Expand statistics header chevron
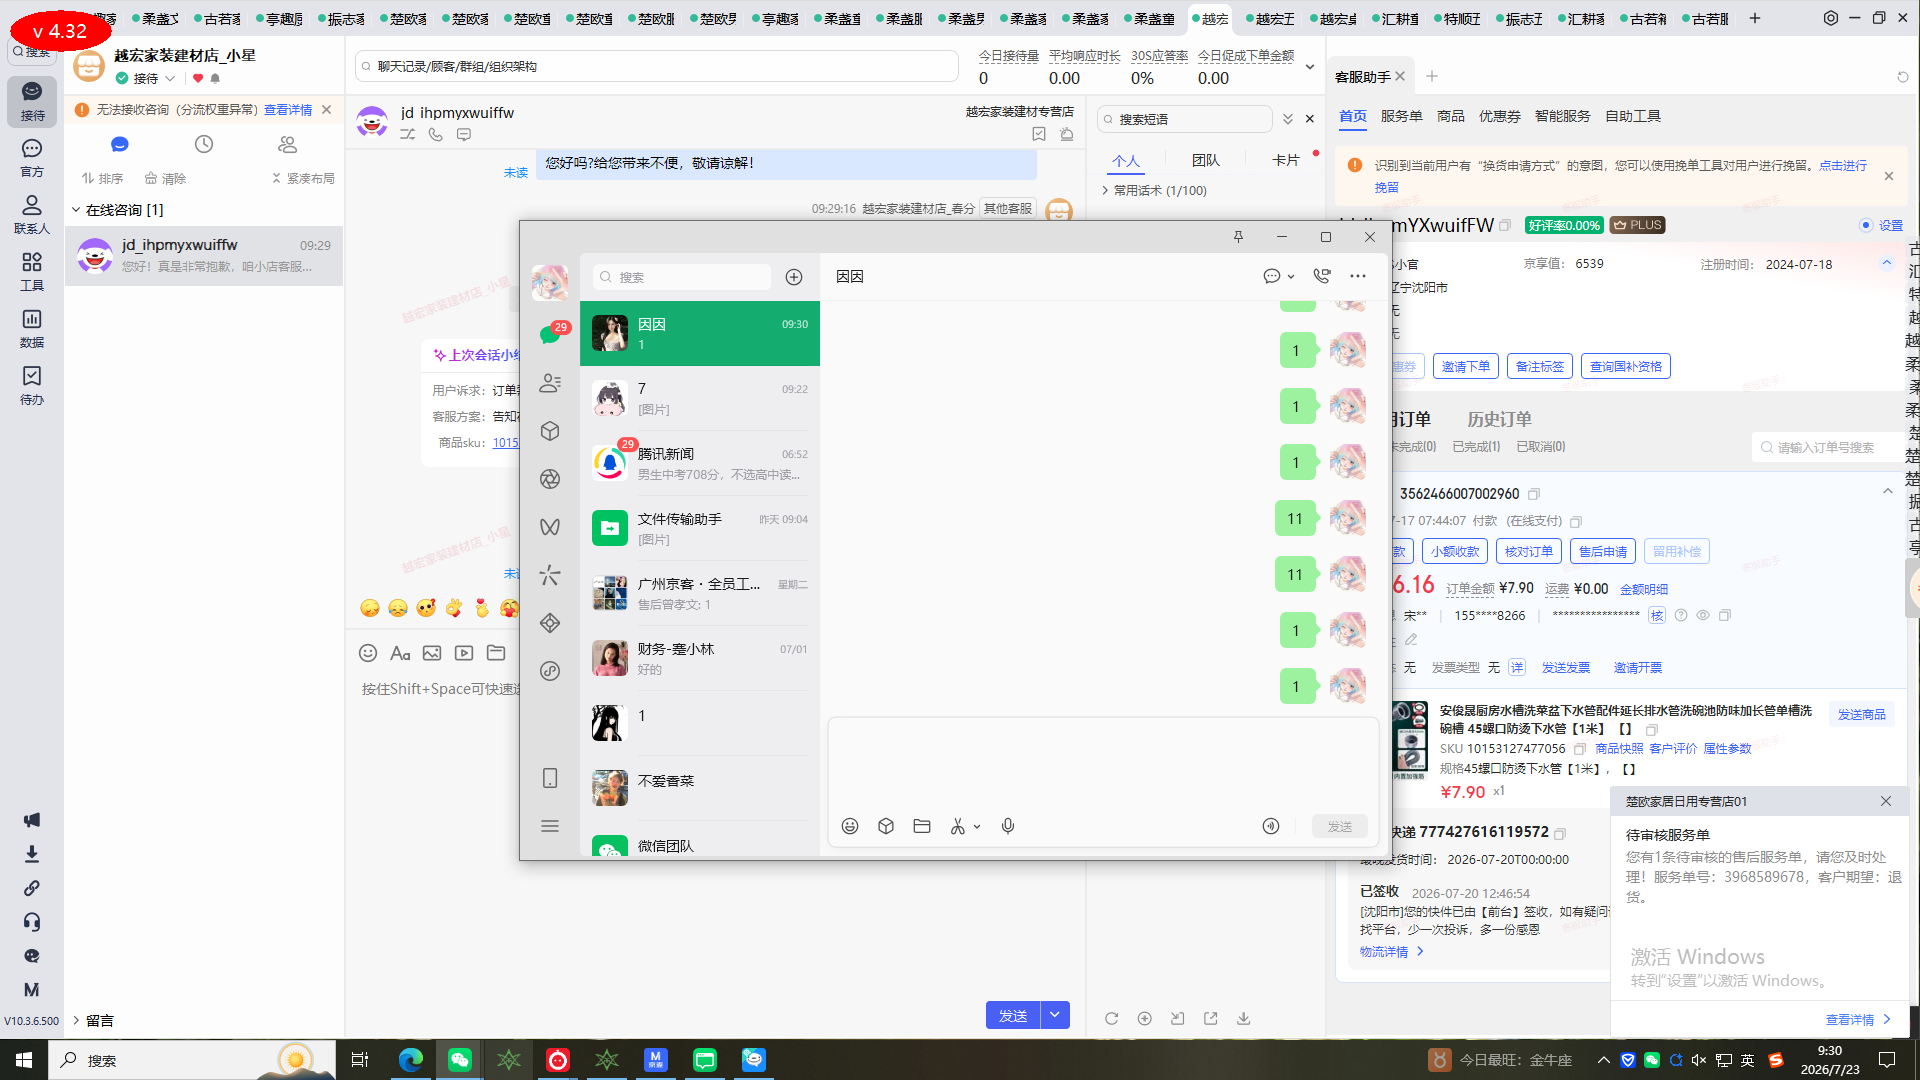The height and width of the screenshot is (1080, 1920). click(x=1310, y=67)
